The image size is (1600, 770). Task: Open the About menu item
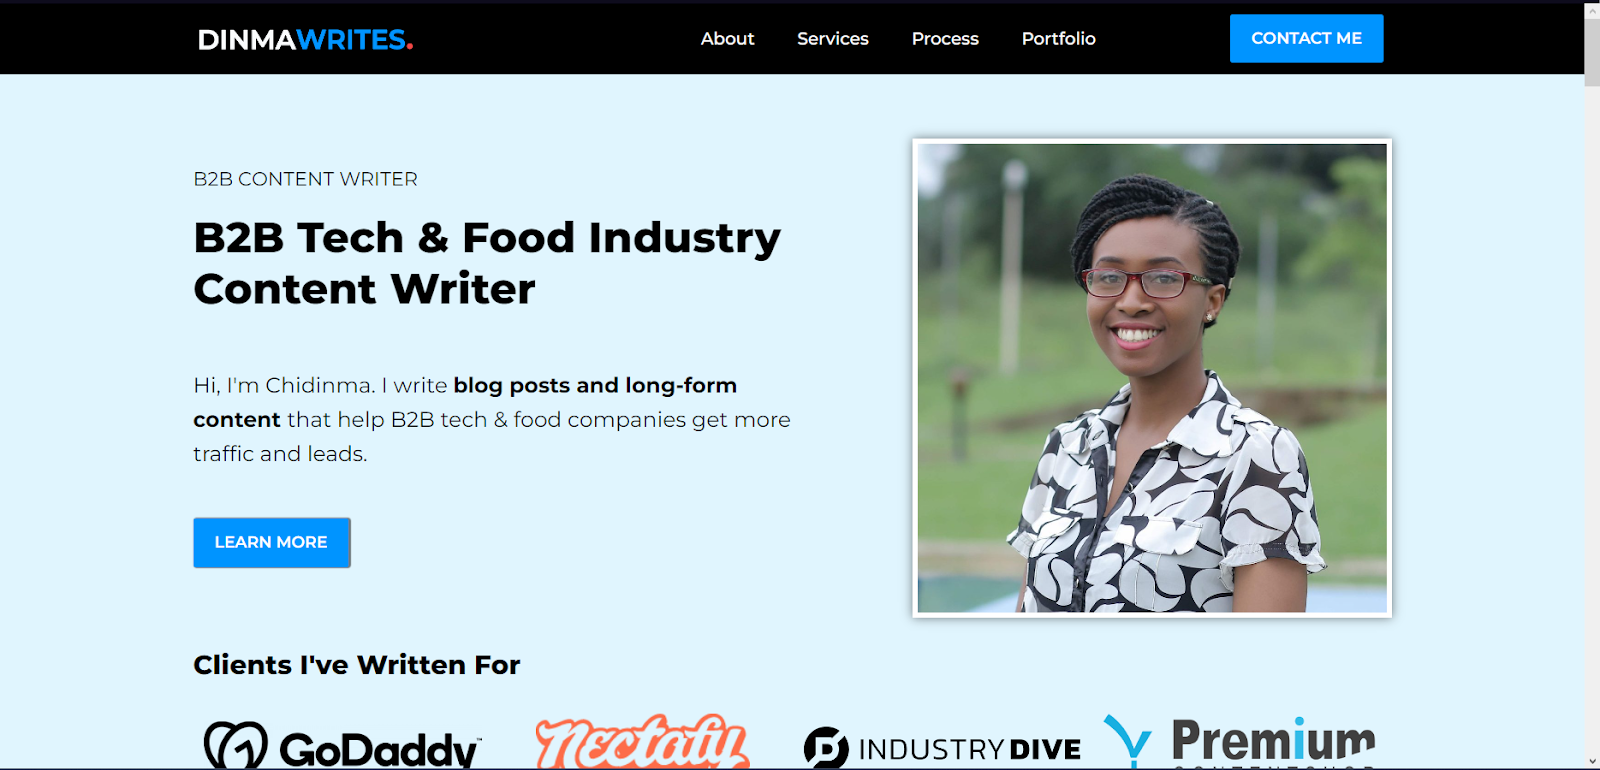pyautogui.click(x=727, y=38)
